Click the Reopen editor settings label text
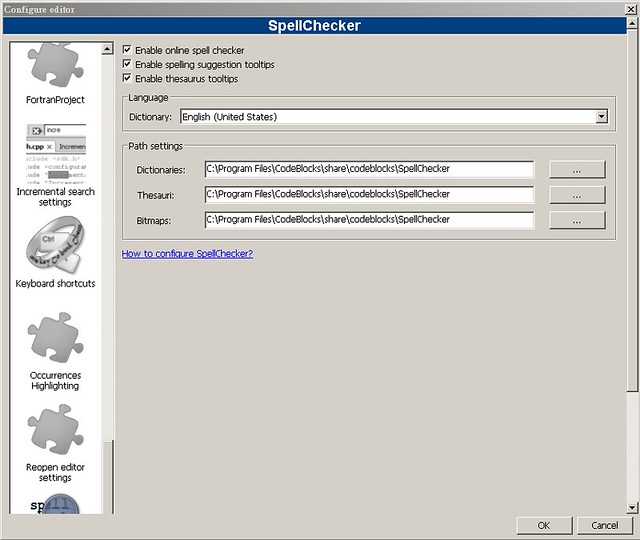This screenshot has width=640, height=540. pos(56,472)
